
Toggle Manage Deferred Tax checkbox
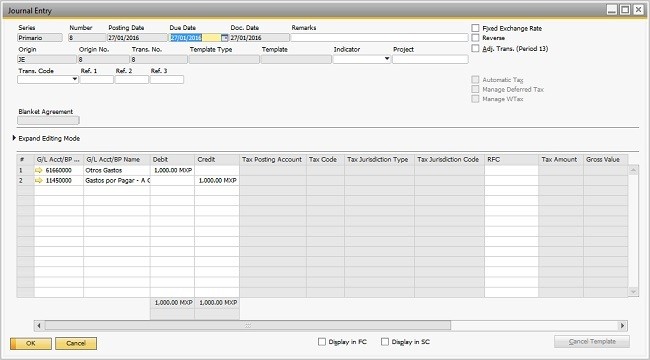(475, 89)
